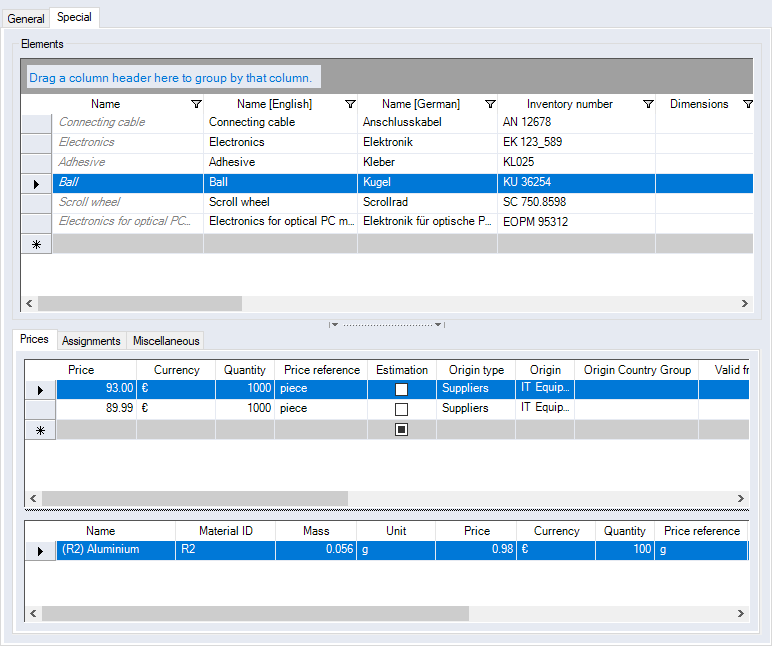The image size is (772, 646).
Task: Open the Miscellaneous tab
Action: (166, 341)
